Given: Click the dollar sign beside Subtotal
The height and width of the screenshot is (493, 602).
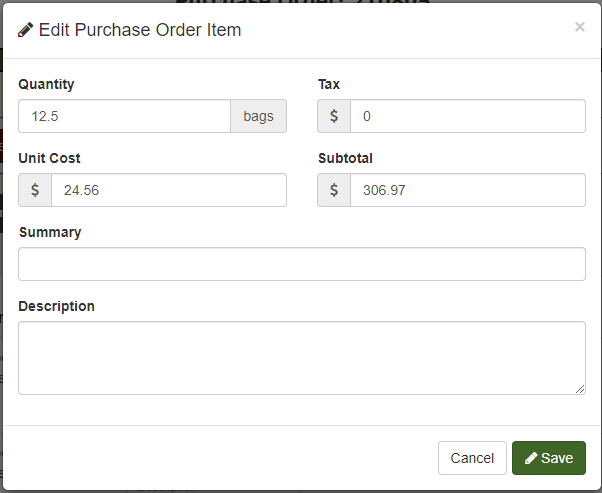Looking at the screenshot, I should tap(334, 190).
